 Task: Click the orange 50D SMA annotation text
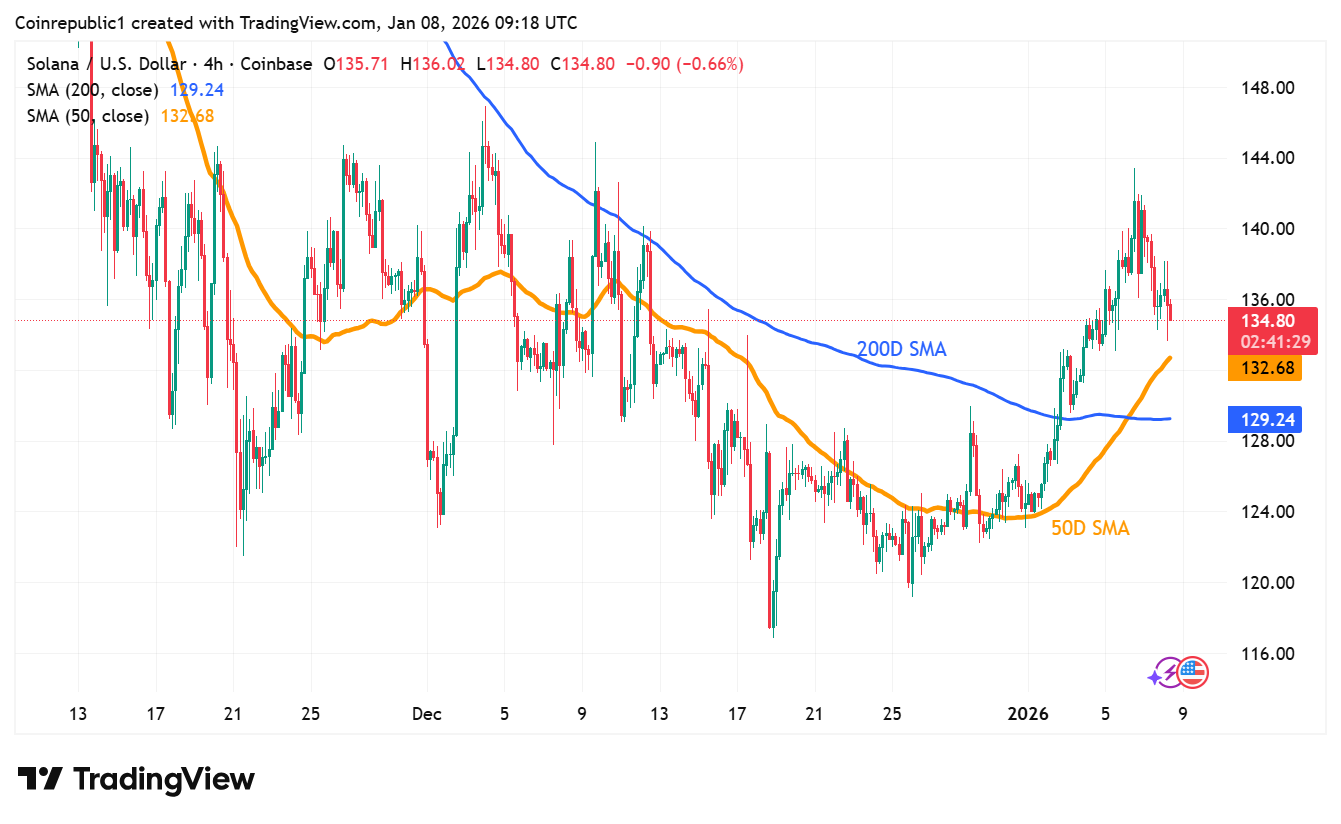point(1090,529)
